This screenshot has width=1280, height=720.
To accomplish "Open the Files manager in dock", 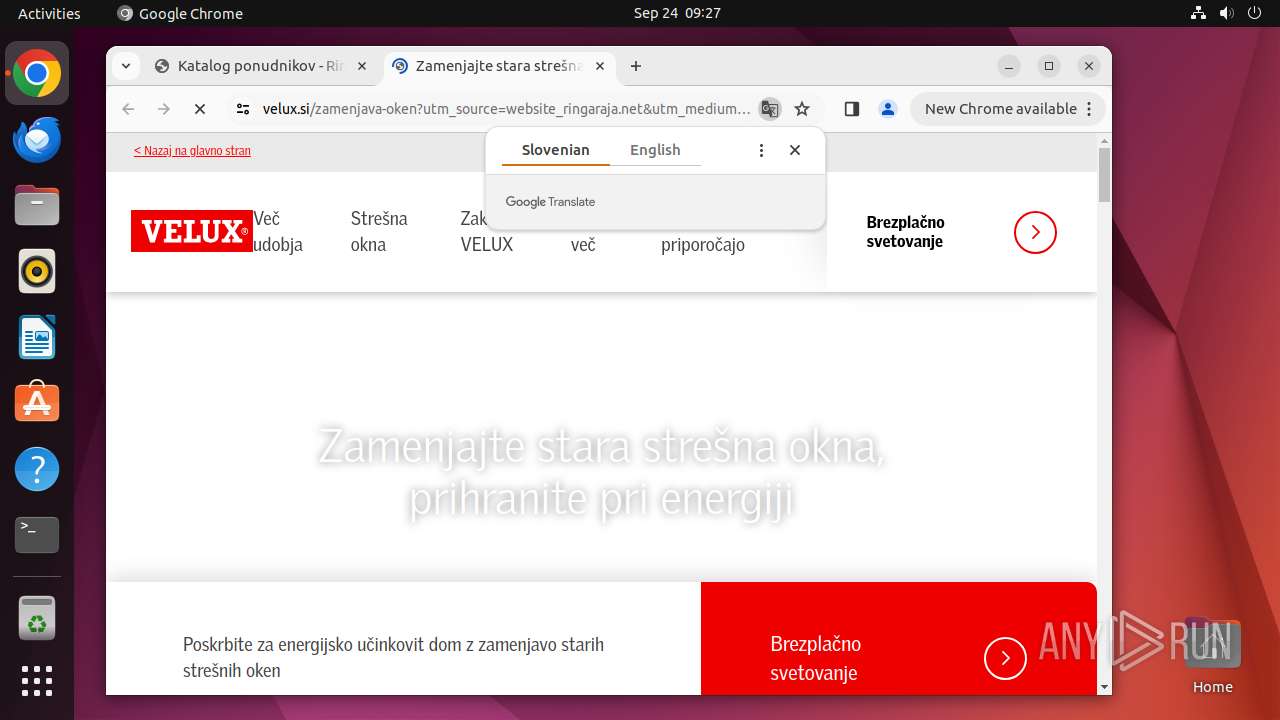I will [37, 206].
